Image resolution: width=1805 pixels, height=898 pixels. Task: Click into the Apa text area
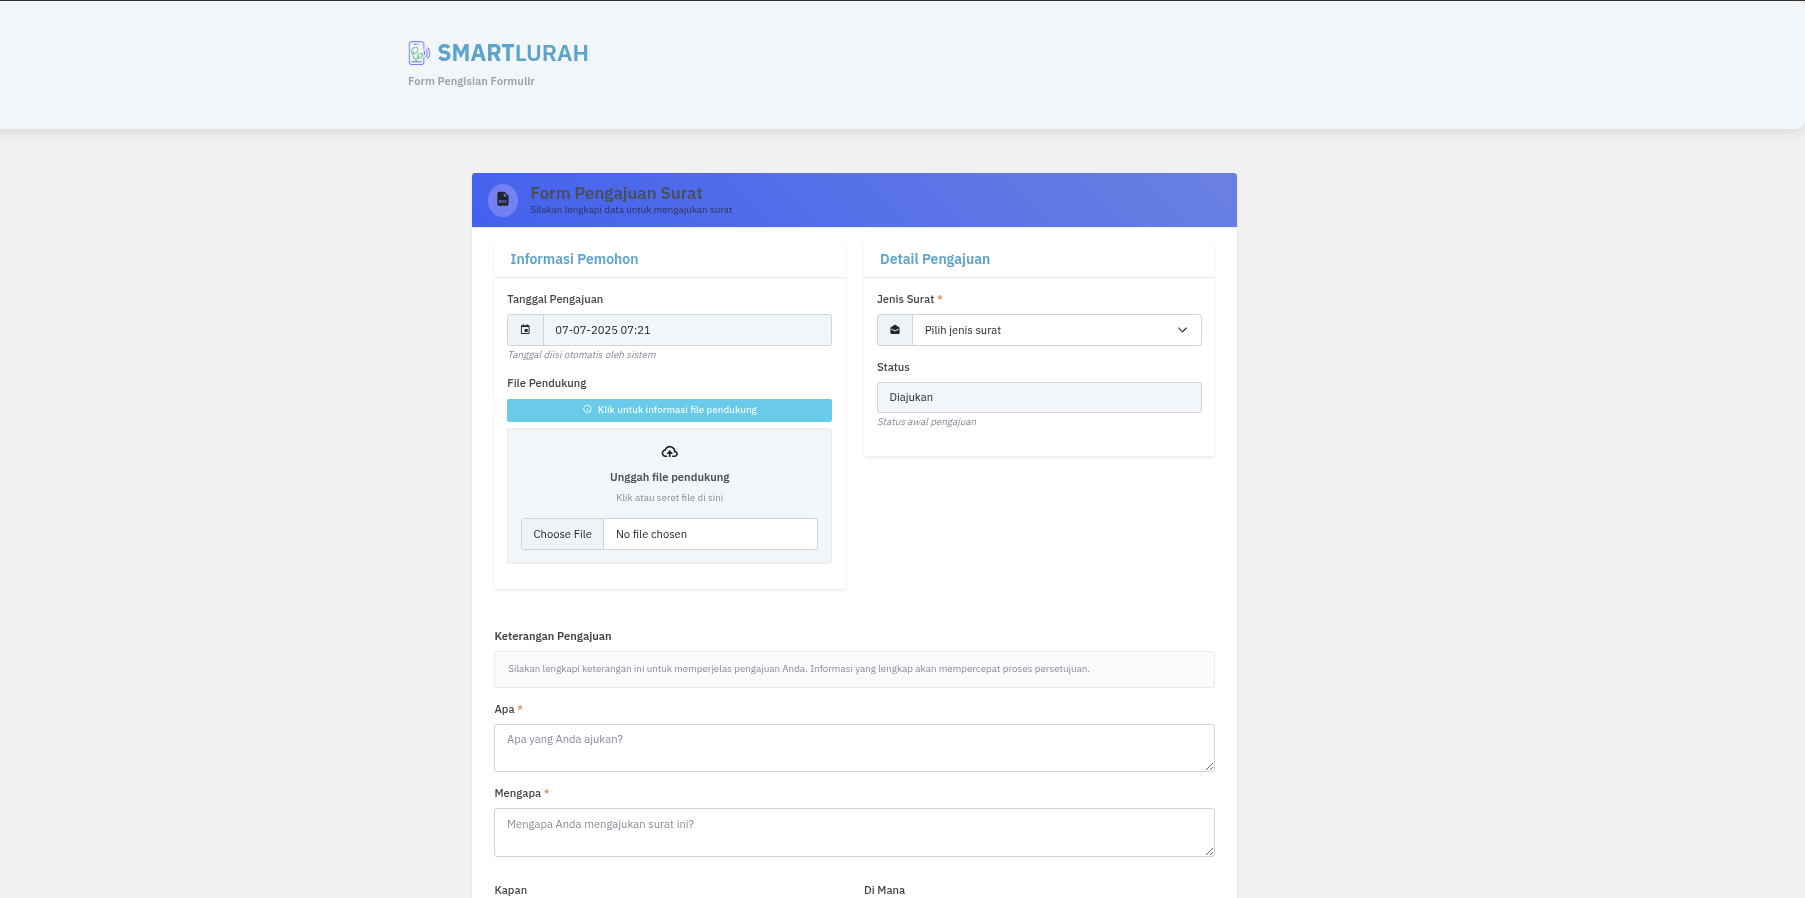click(x=853, y=748)
